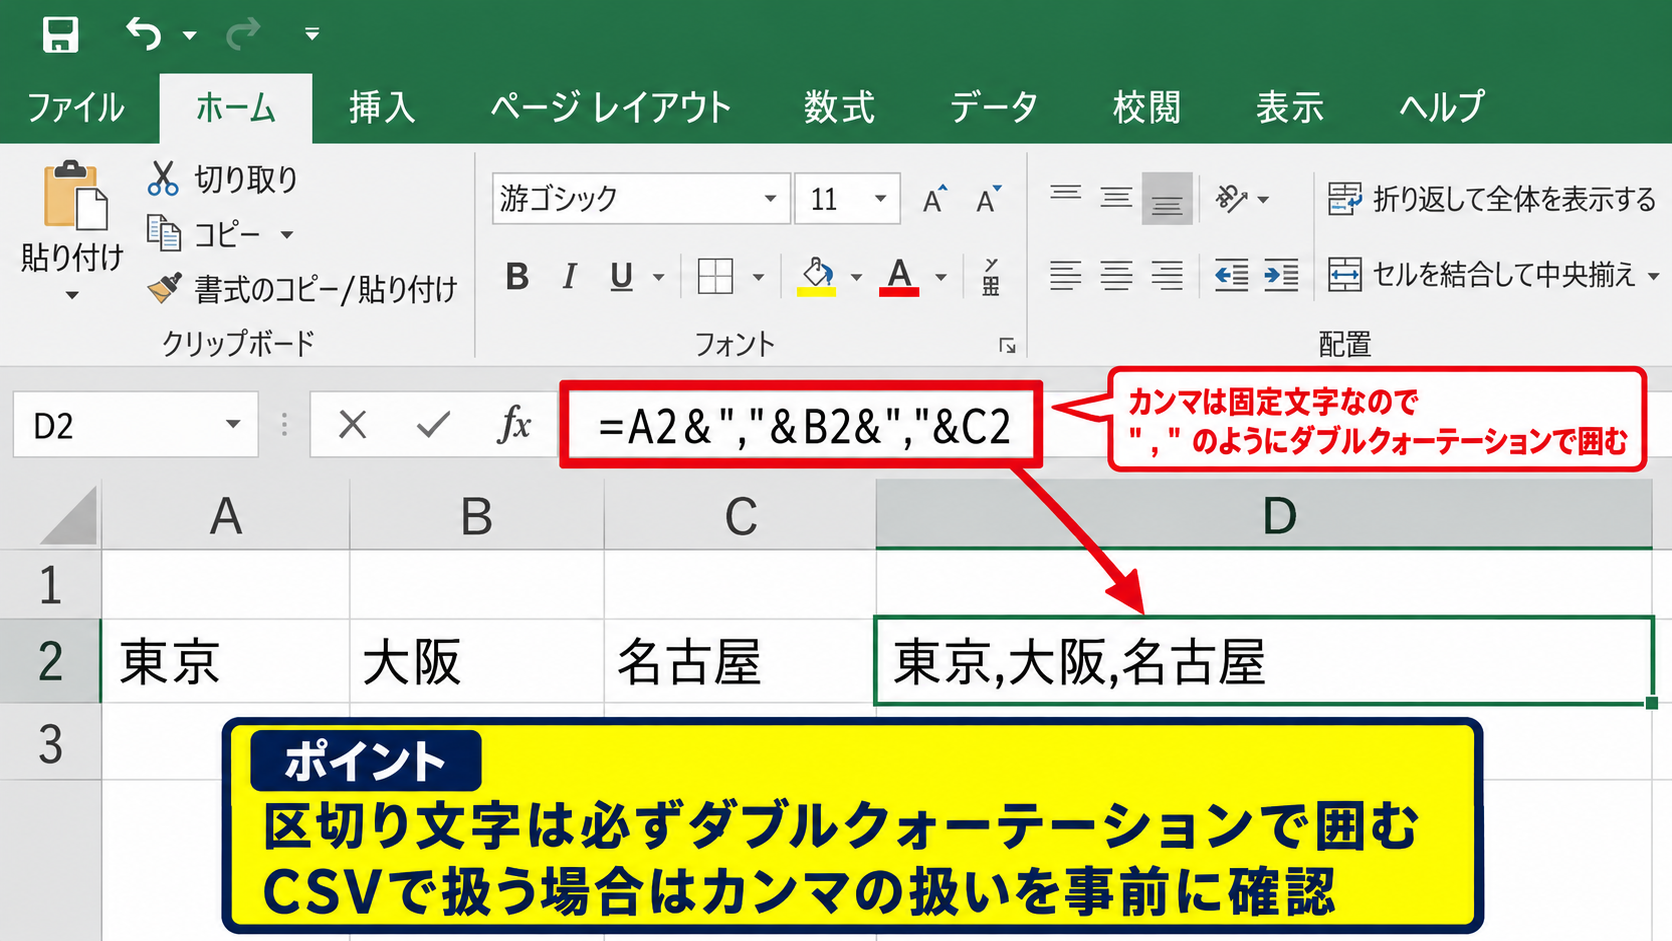Screen dimensions: 1672x941
Task: Open the font name dropdown (游ゴシック)
Action: pyautogui.click(x=770, y=199)
